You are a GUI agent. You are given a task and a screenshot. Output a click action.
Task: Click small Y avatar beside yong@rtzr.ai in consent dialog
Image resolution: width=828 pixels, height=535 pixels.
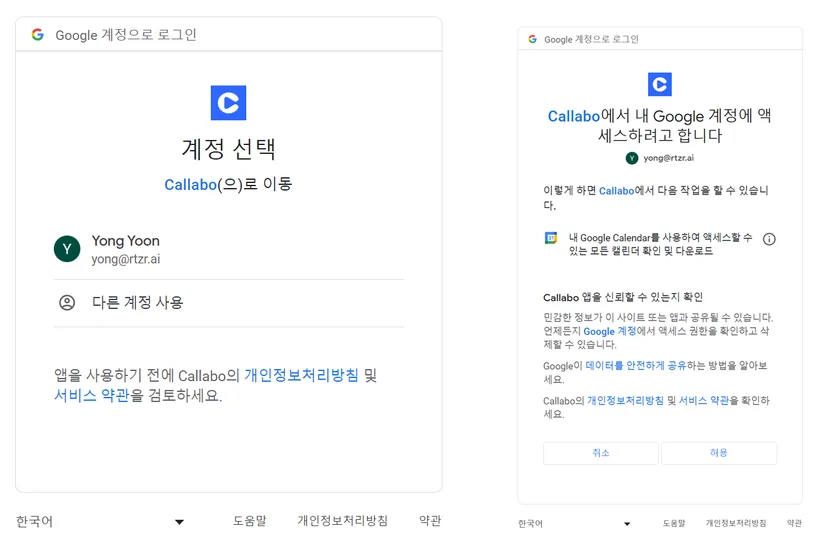click(x=632, y=158)
